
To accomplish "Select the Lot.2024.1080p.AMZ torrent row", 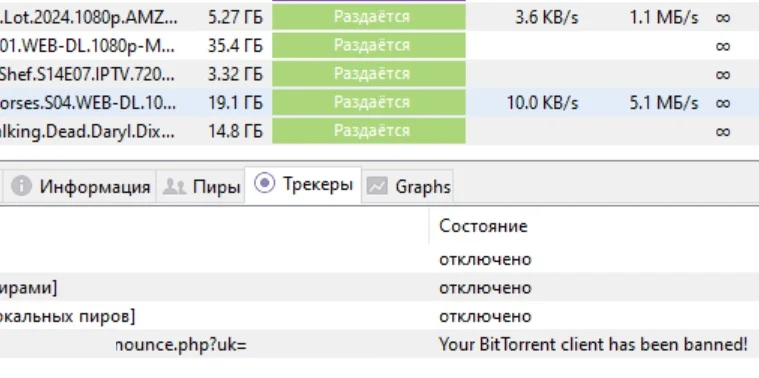I will click(x=380, y=17).
